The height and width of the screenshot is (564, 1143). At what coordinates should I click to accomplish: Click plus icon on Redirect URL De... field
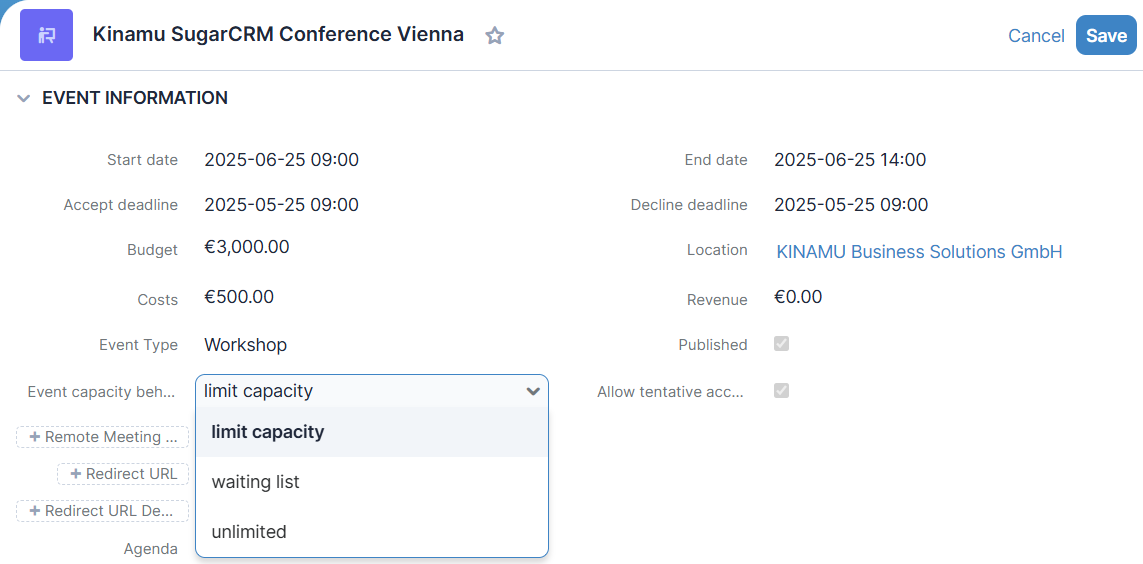(35, 511)
